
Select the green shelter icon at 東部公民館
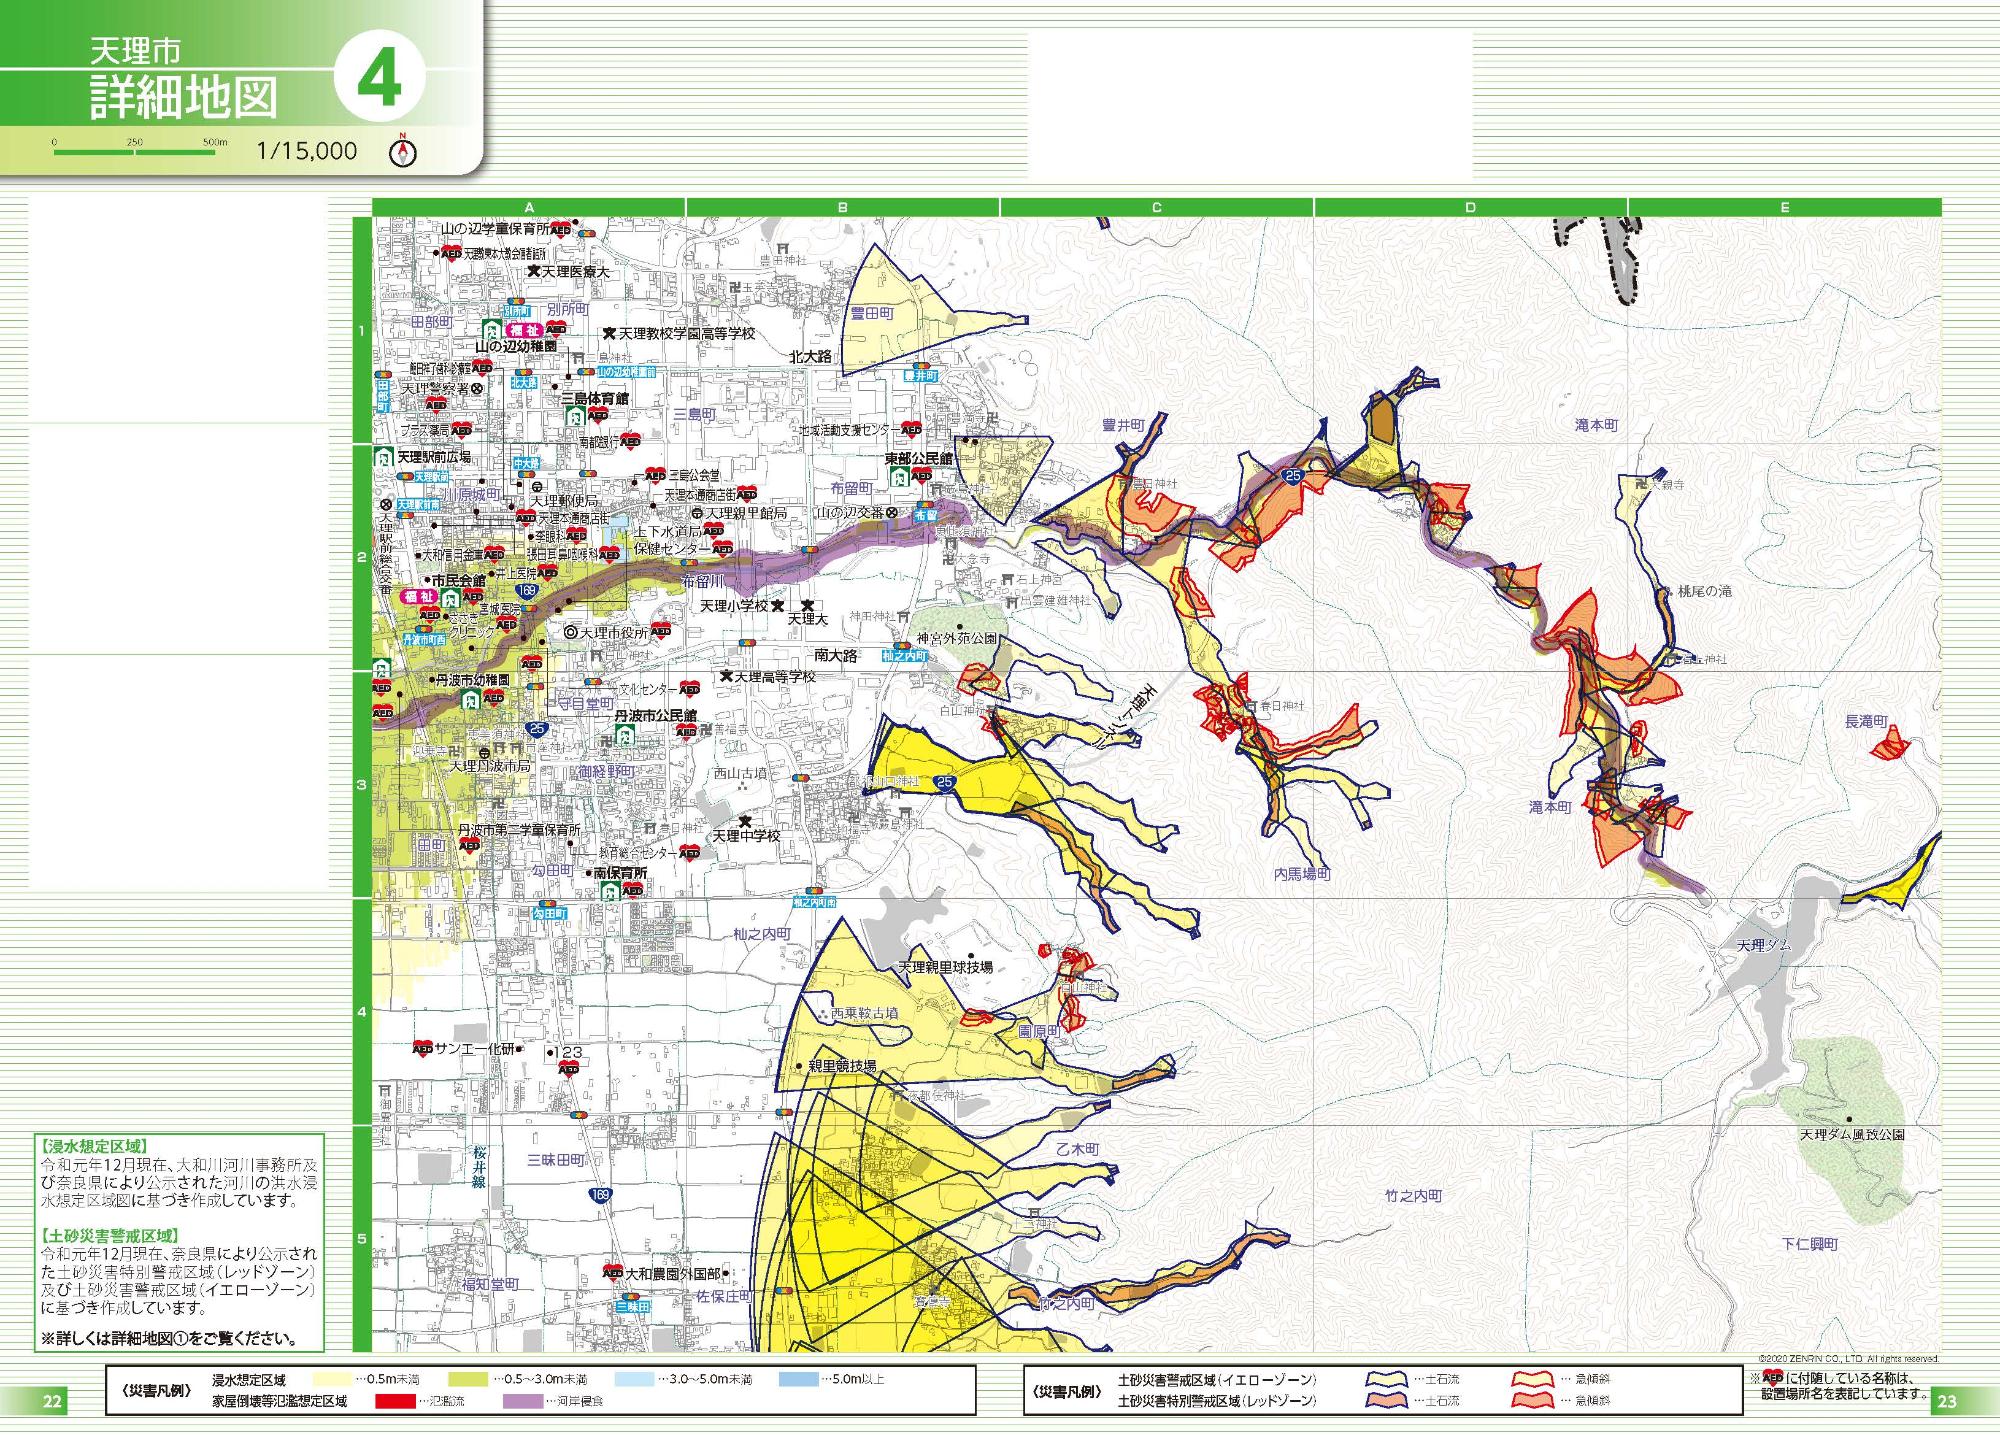(x=900, y=477)
